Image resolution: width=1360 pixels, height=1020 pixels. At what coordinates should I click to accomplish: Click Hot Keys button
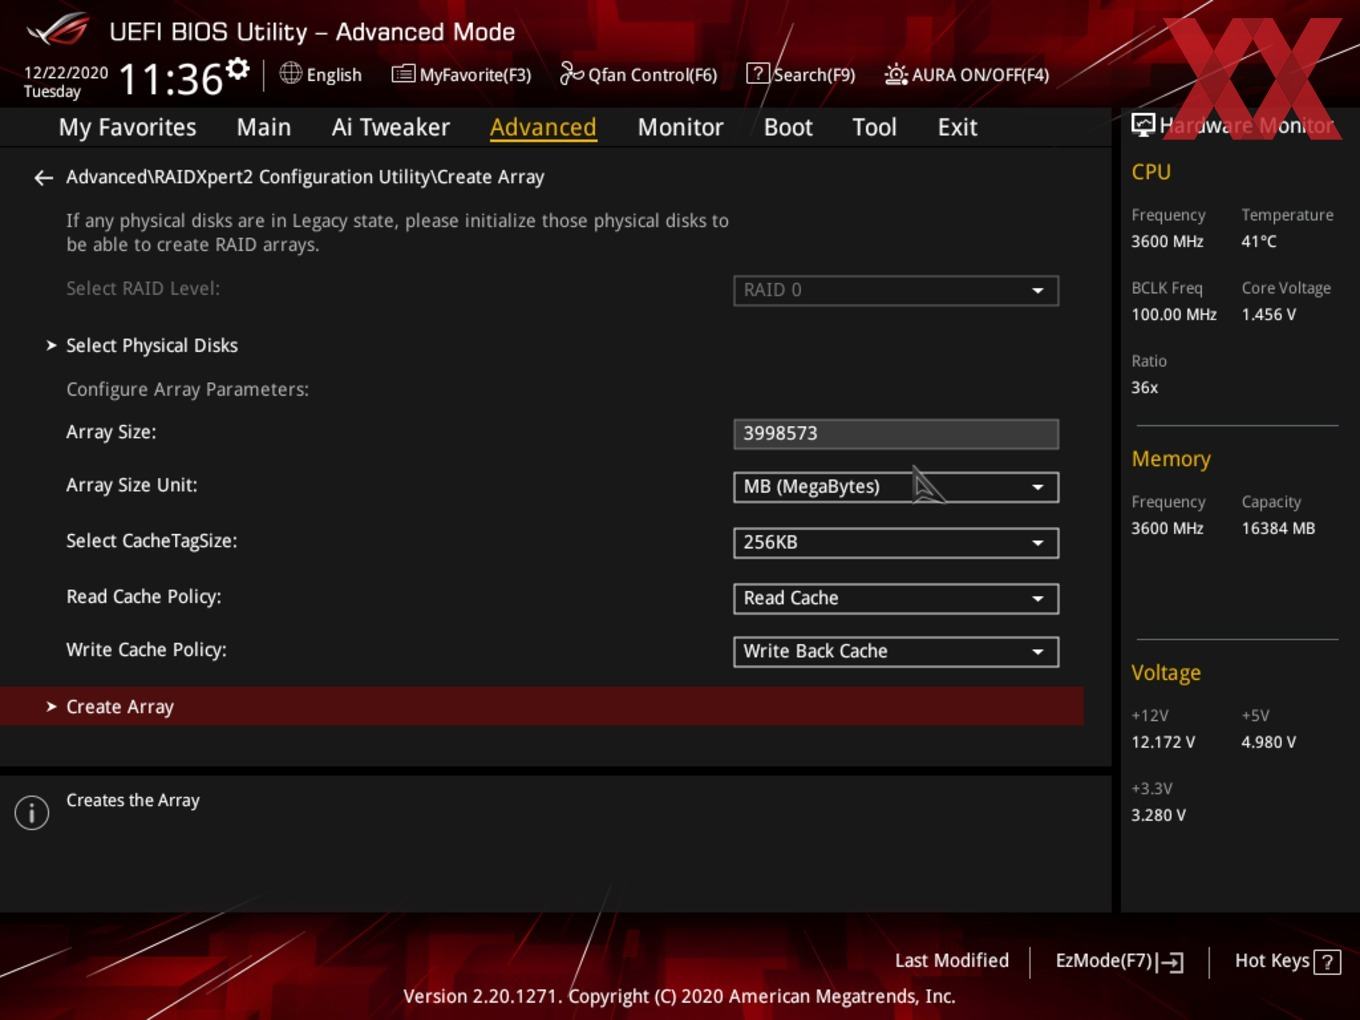click(1287, 961)
